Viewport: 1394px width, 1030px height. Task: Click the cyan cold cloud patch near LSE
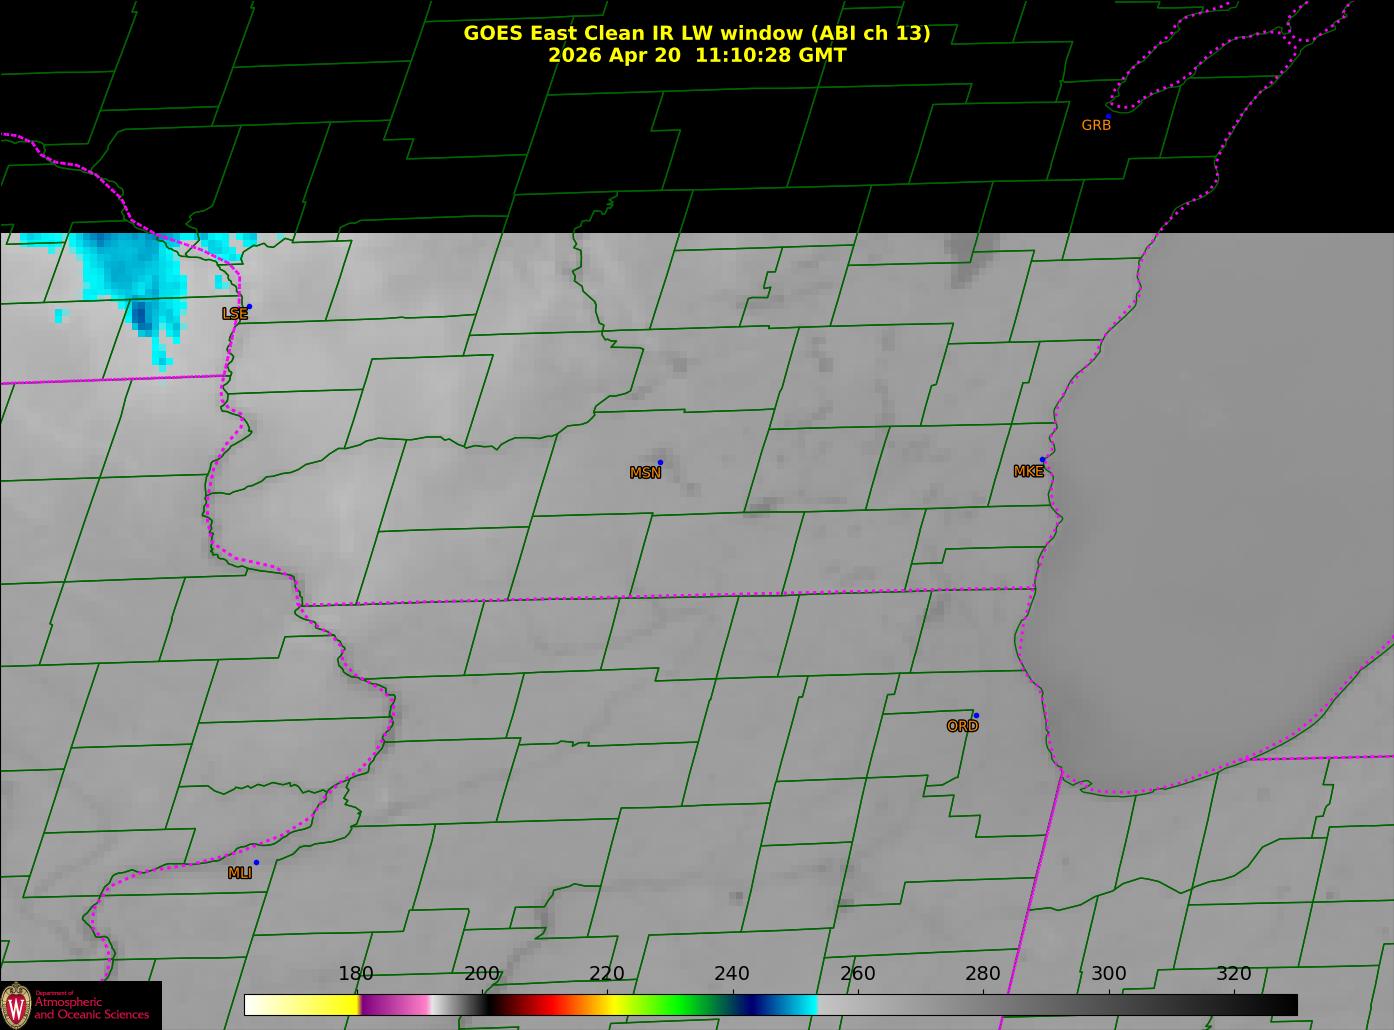[135, 285]
